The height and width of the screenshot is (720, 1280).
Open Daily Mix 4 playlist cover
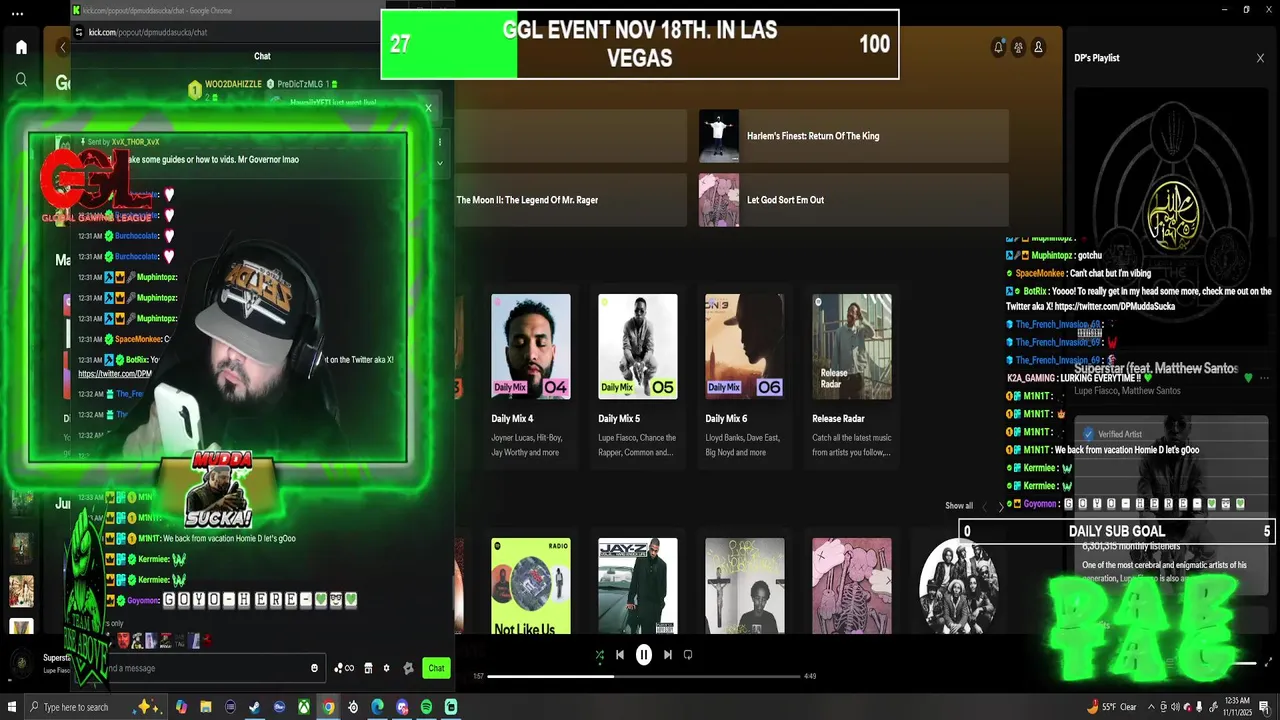(x=531, y=346)
